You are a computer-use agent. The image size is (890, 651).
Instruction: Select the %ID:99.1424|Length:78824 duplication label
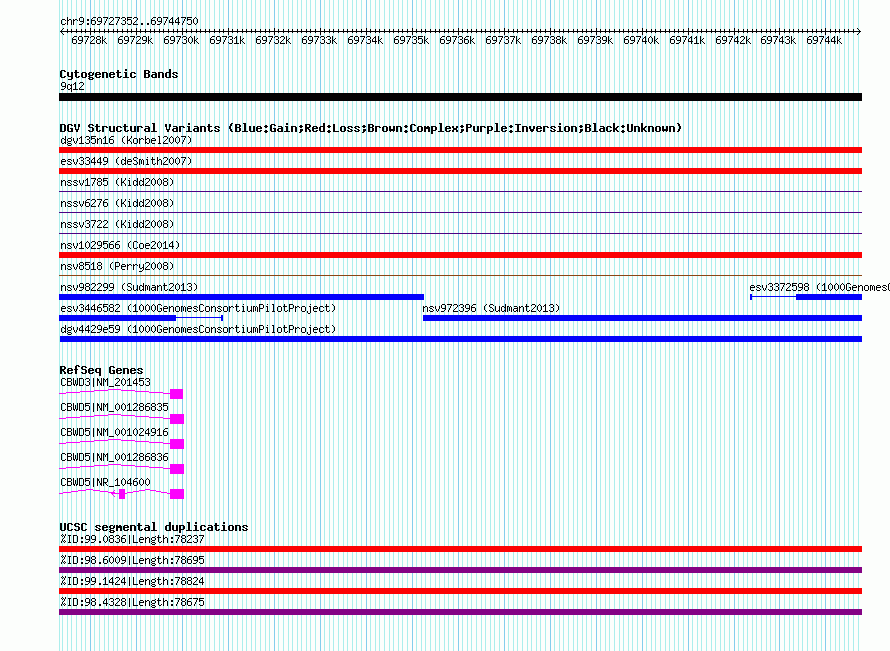click(x=132, y=581)
